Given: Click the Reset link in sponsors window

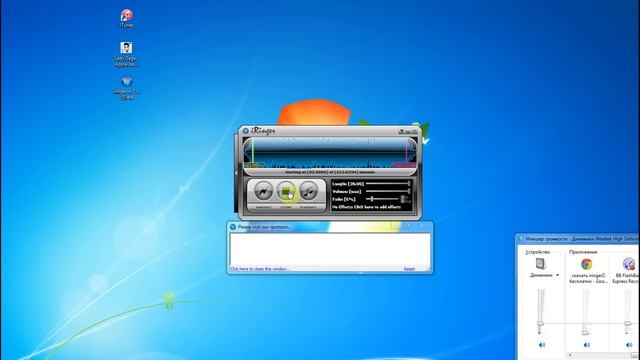Looking at the screenshot, I should click(409, 269).
